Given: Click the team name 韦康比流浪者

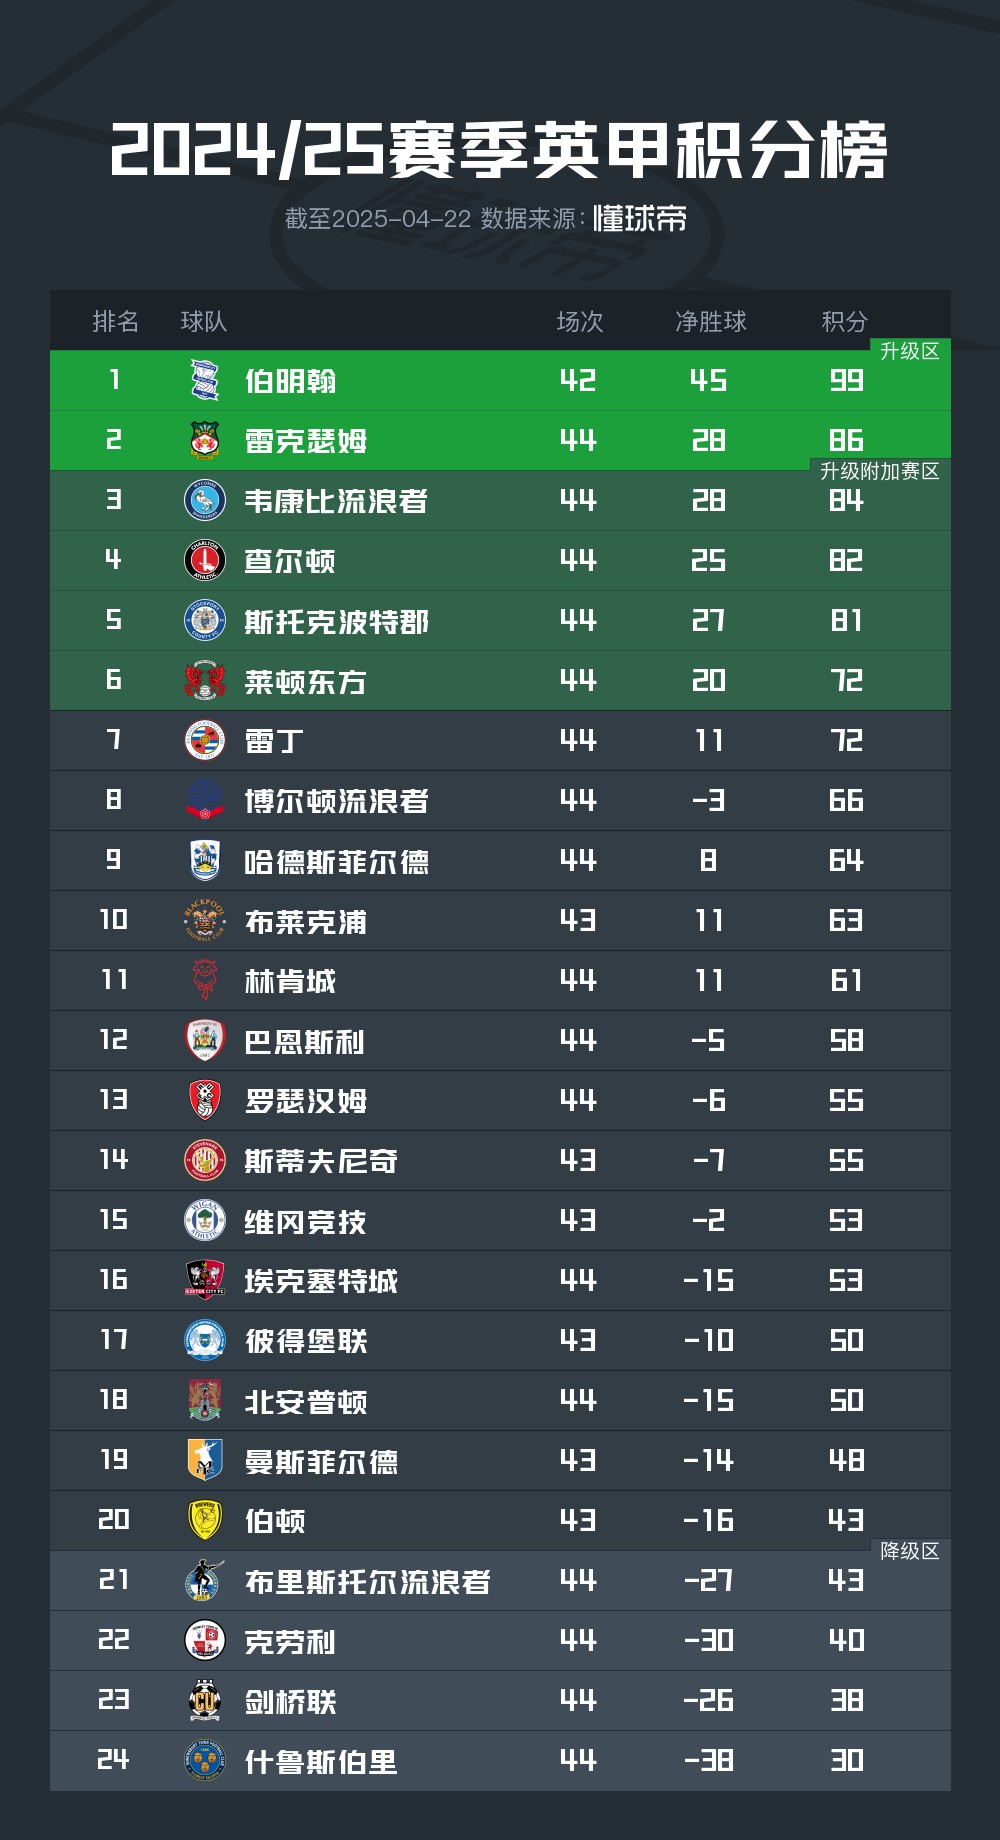Looking at the screenshot, I should pyautogui.click(x=336, y=501).
